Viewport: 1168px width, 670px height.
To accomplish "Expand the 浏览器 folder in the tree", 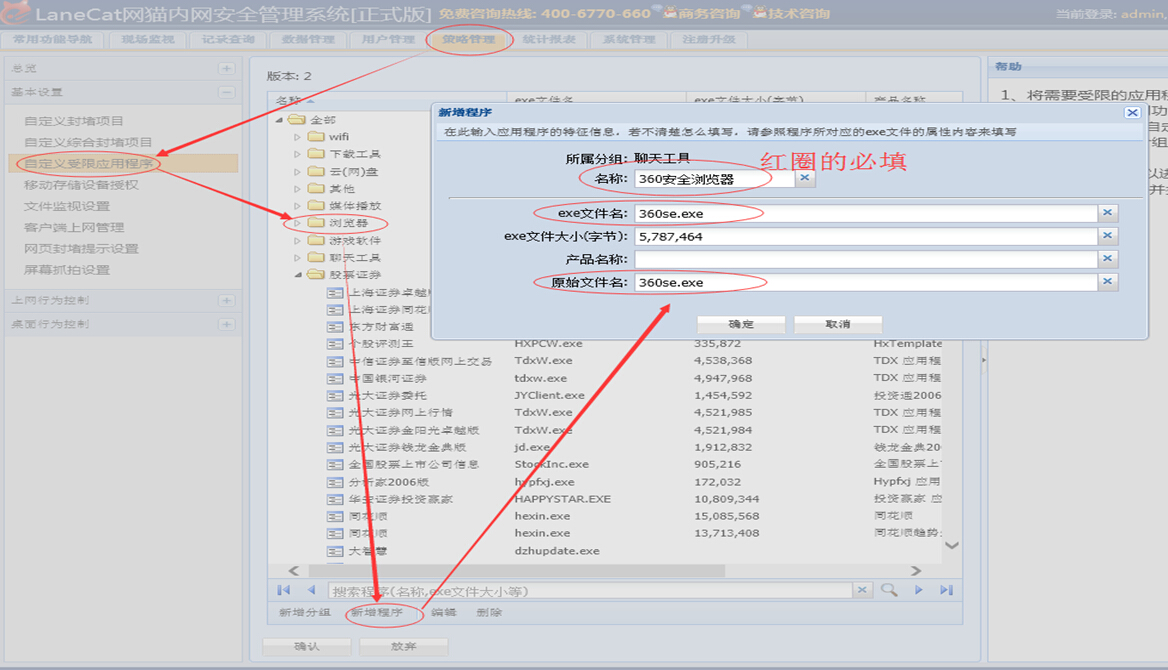I will (297, 223).
